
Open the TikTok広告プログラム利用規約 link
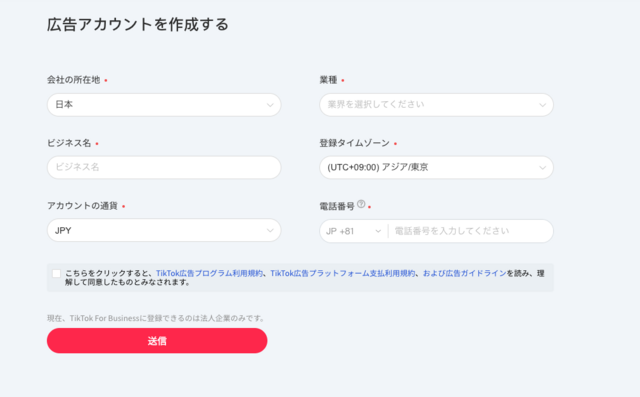pos(209,273)
